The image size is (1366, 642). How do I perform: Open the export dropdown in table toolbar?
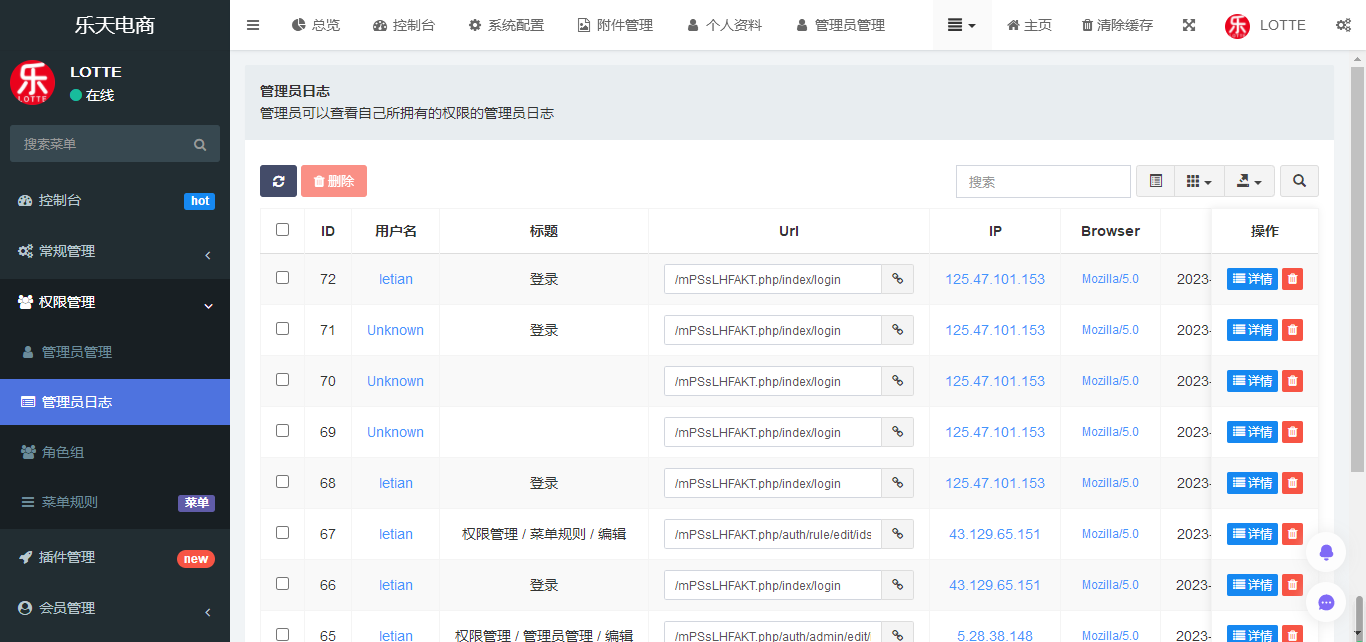[1249, 181]
